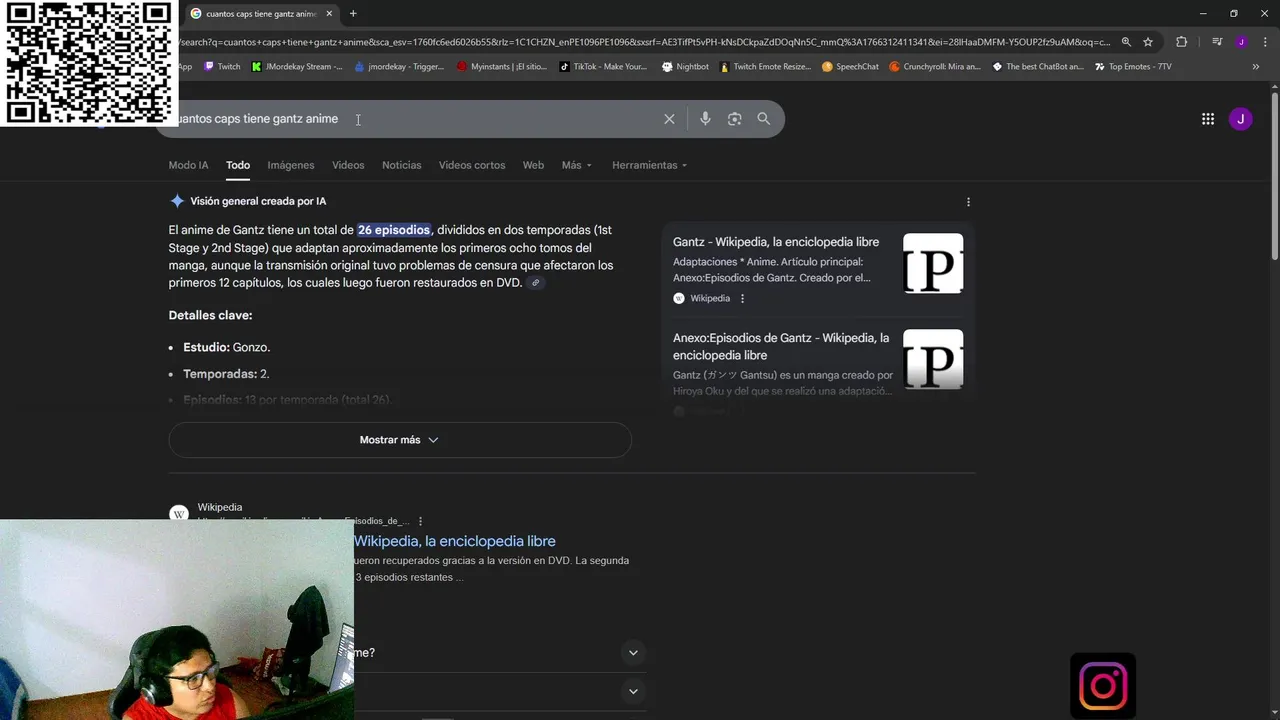The width and height of the screenshot is (1280, 720).
Task: Expand the second related question chevron
Action: pos(633,691)
